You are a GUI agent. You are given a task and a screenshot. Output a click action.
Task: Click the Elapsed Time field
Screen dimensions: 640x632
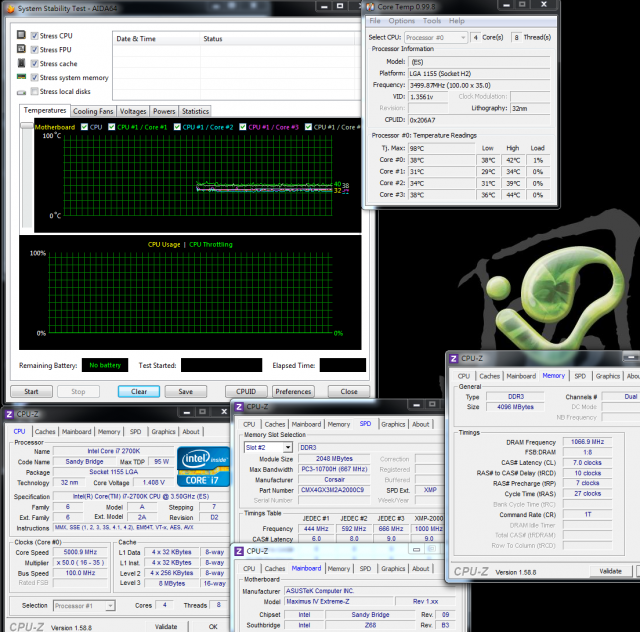coord(343,365)
